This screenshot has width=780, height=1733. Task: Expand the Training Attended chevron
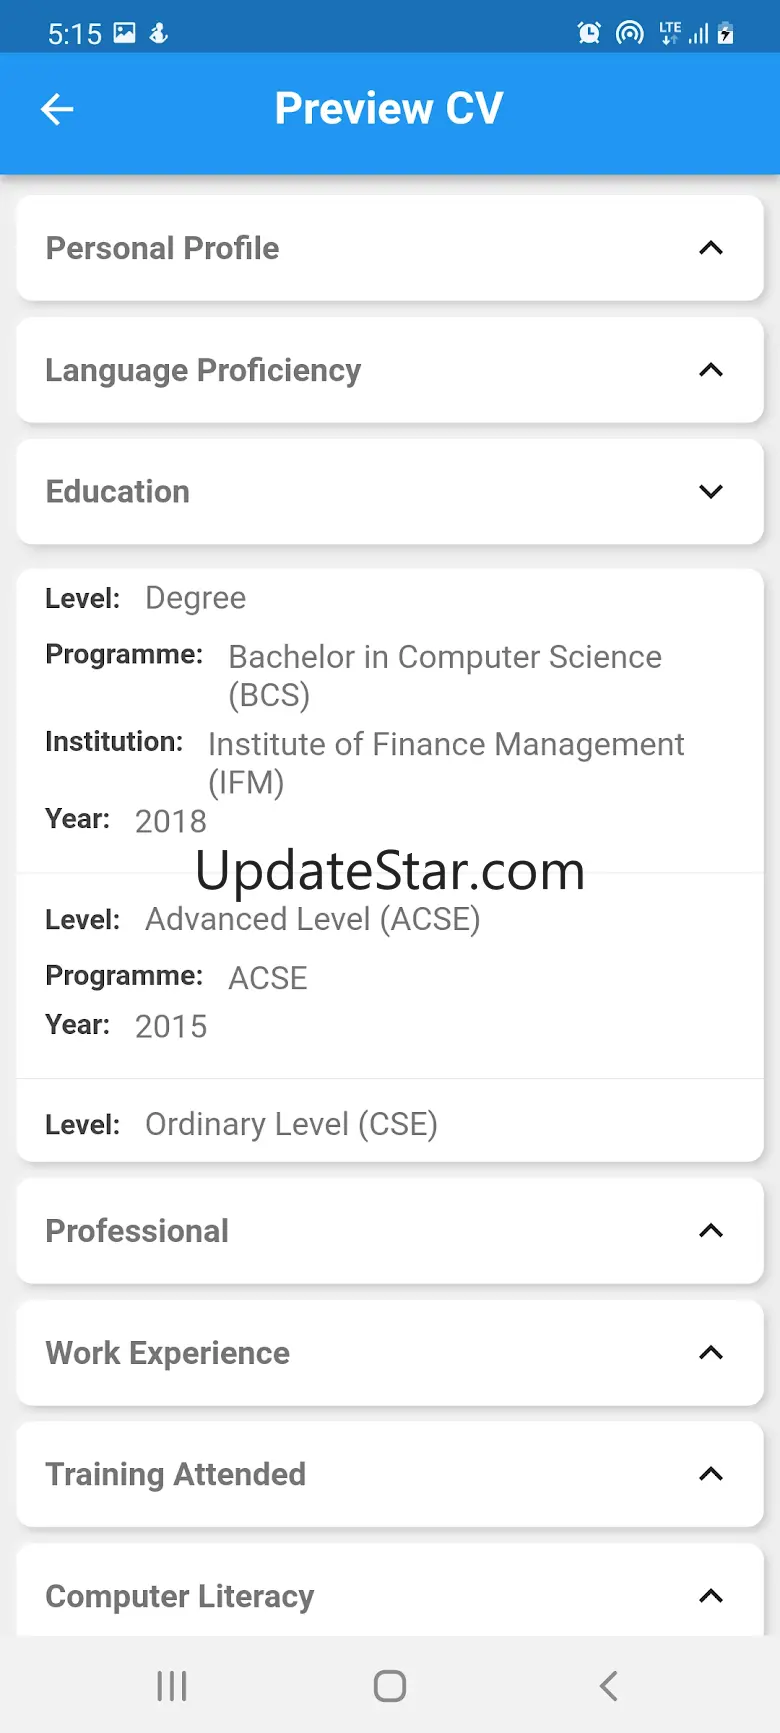(x=710, y=1474)
